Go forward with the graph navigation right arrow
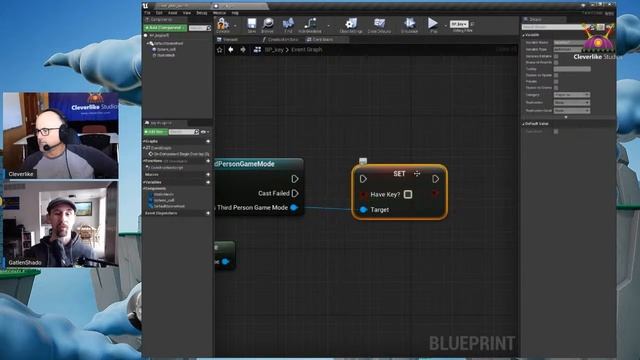Screen dimensions: 640x360 pos(243,49)
